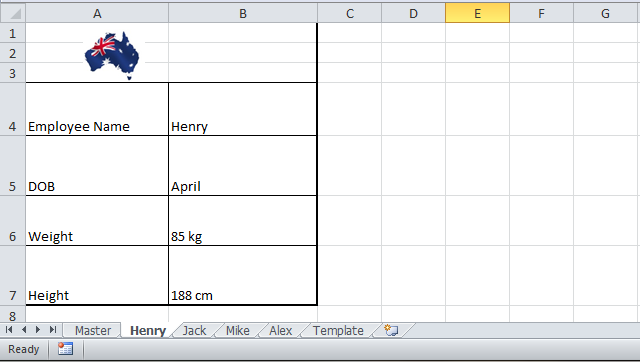Open the Alex sheet tab
Screen dimensions: 640x362
280,331
